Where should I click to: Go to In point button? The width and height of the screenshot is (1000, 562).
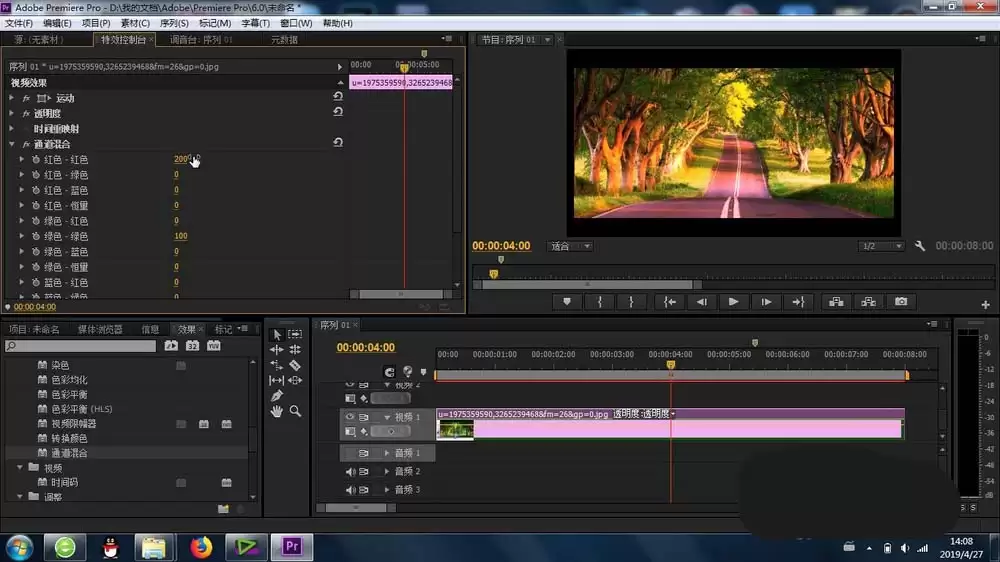(670, 302)
